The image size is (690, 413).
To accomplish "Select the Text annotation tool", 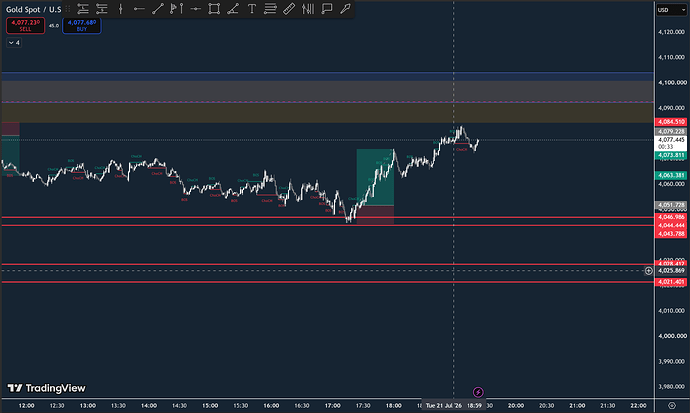I will [x=252, y=9].
